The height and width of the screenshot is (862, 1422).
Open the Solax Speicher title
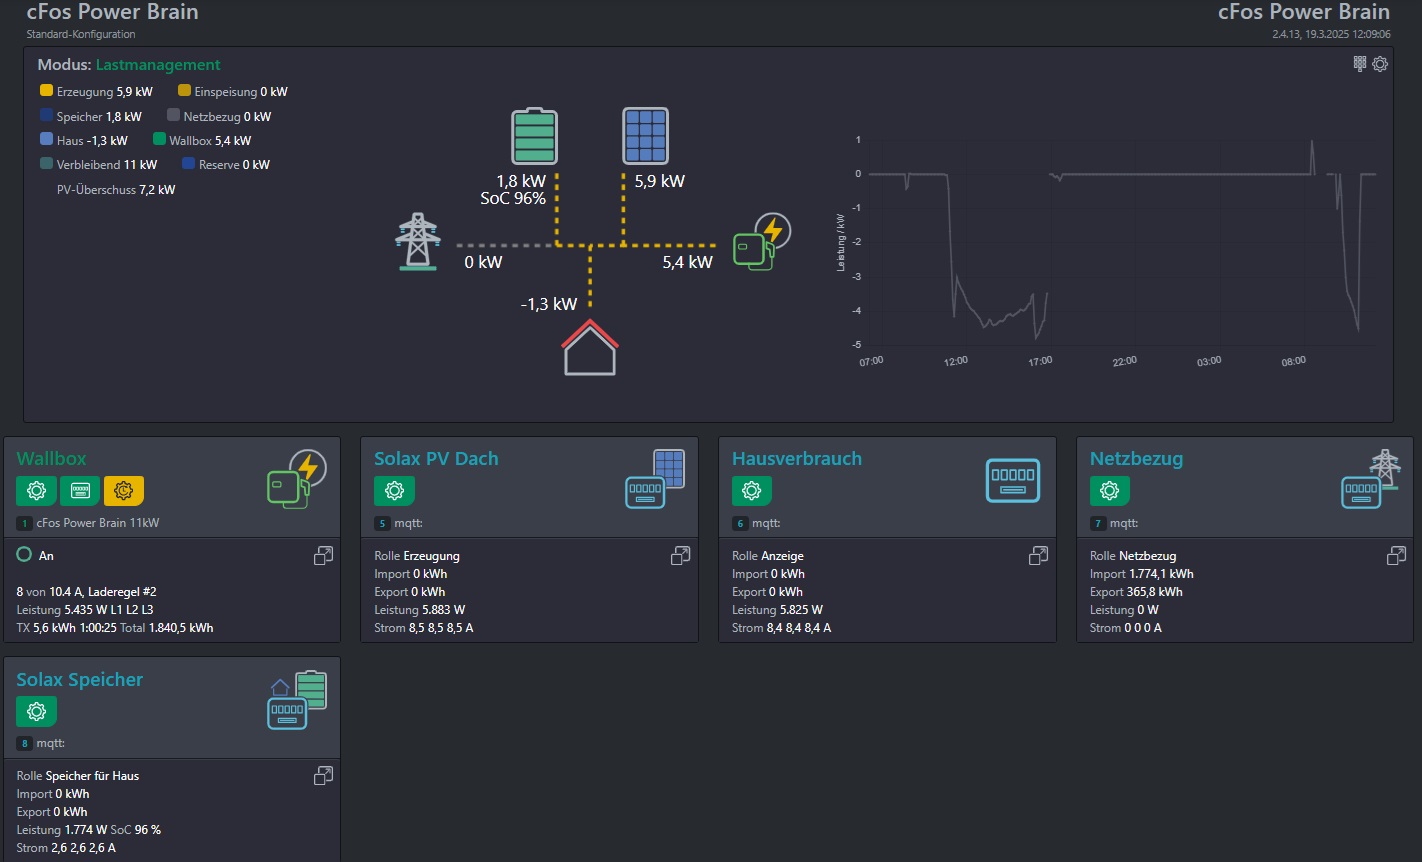(x=80, y=680)
